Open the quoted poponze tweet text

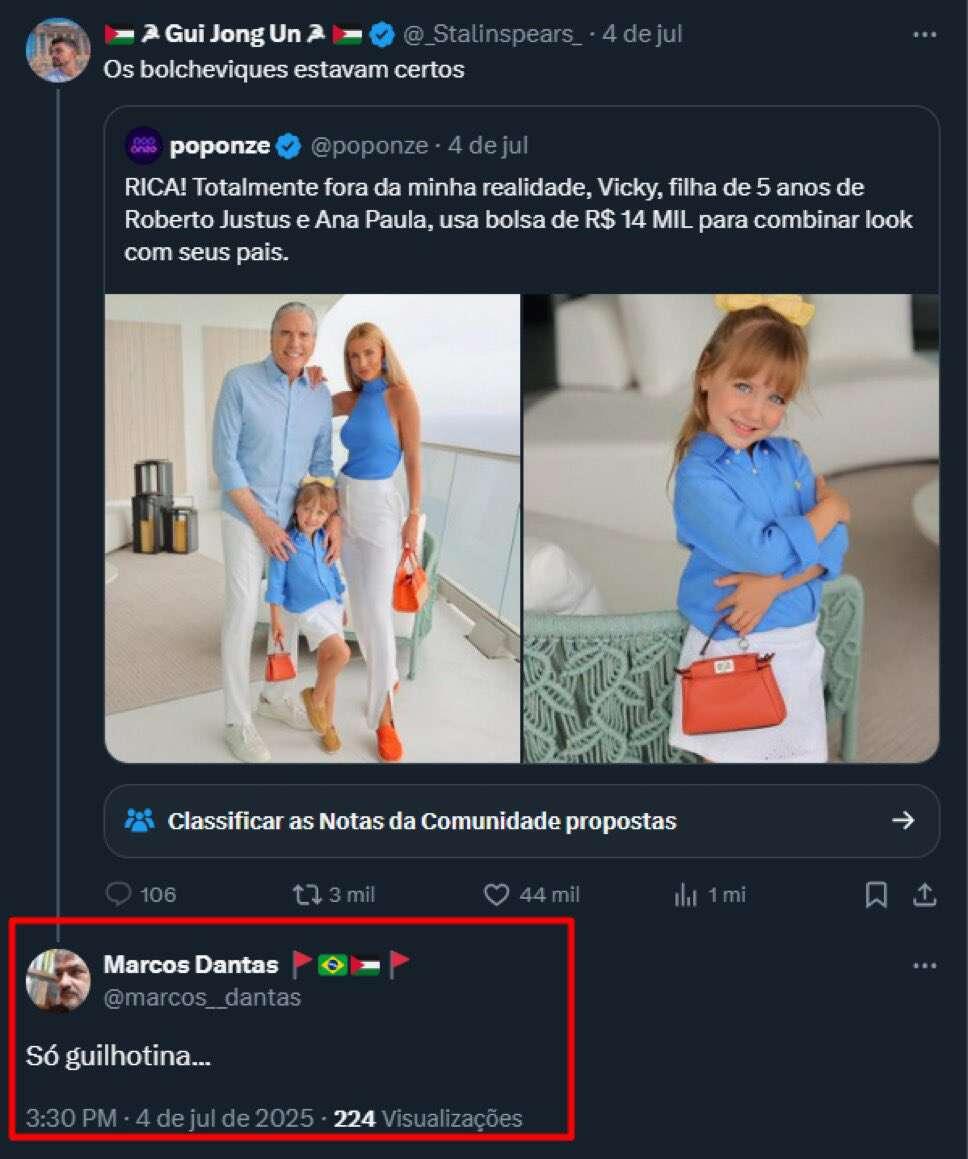[x=518, y=220]
